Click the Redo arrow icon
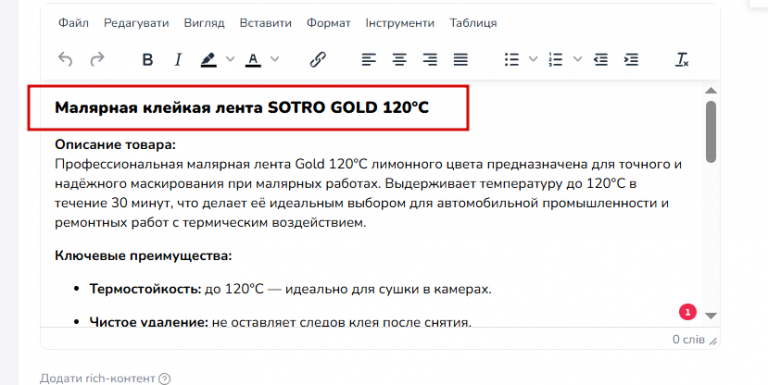The width and height of the screenshot is (768, 385). coord(97,59)
